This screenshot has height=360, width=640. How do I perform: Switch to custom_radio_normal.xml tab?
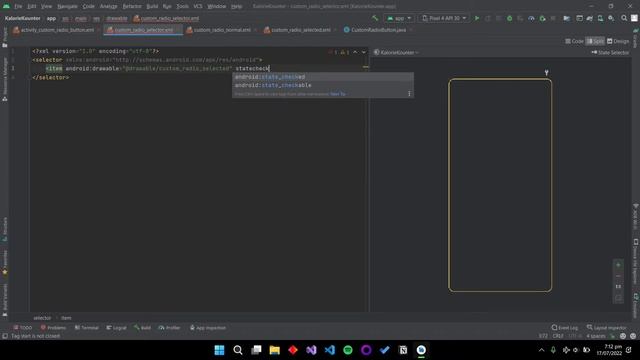[x=219, y=30]
